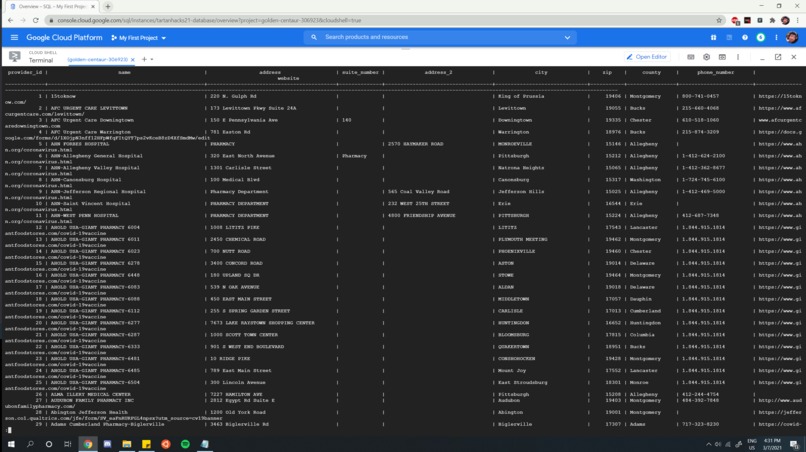Open the Windows Start menu

11,444
